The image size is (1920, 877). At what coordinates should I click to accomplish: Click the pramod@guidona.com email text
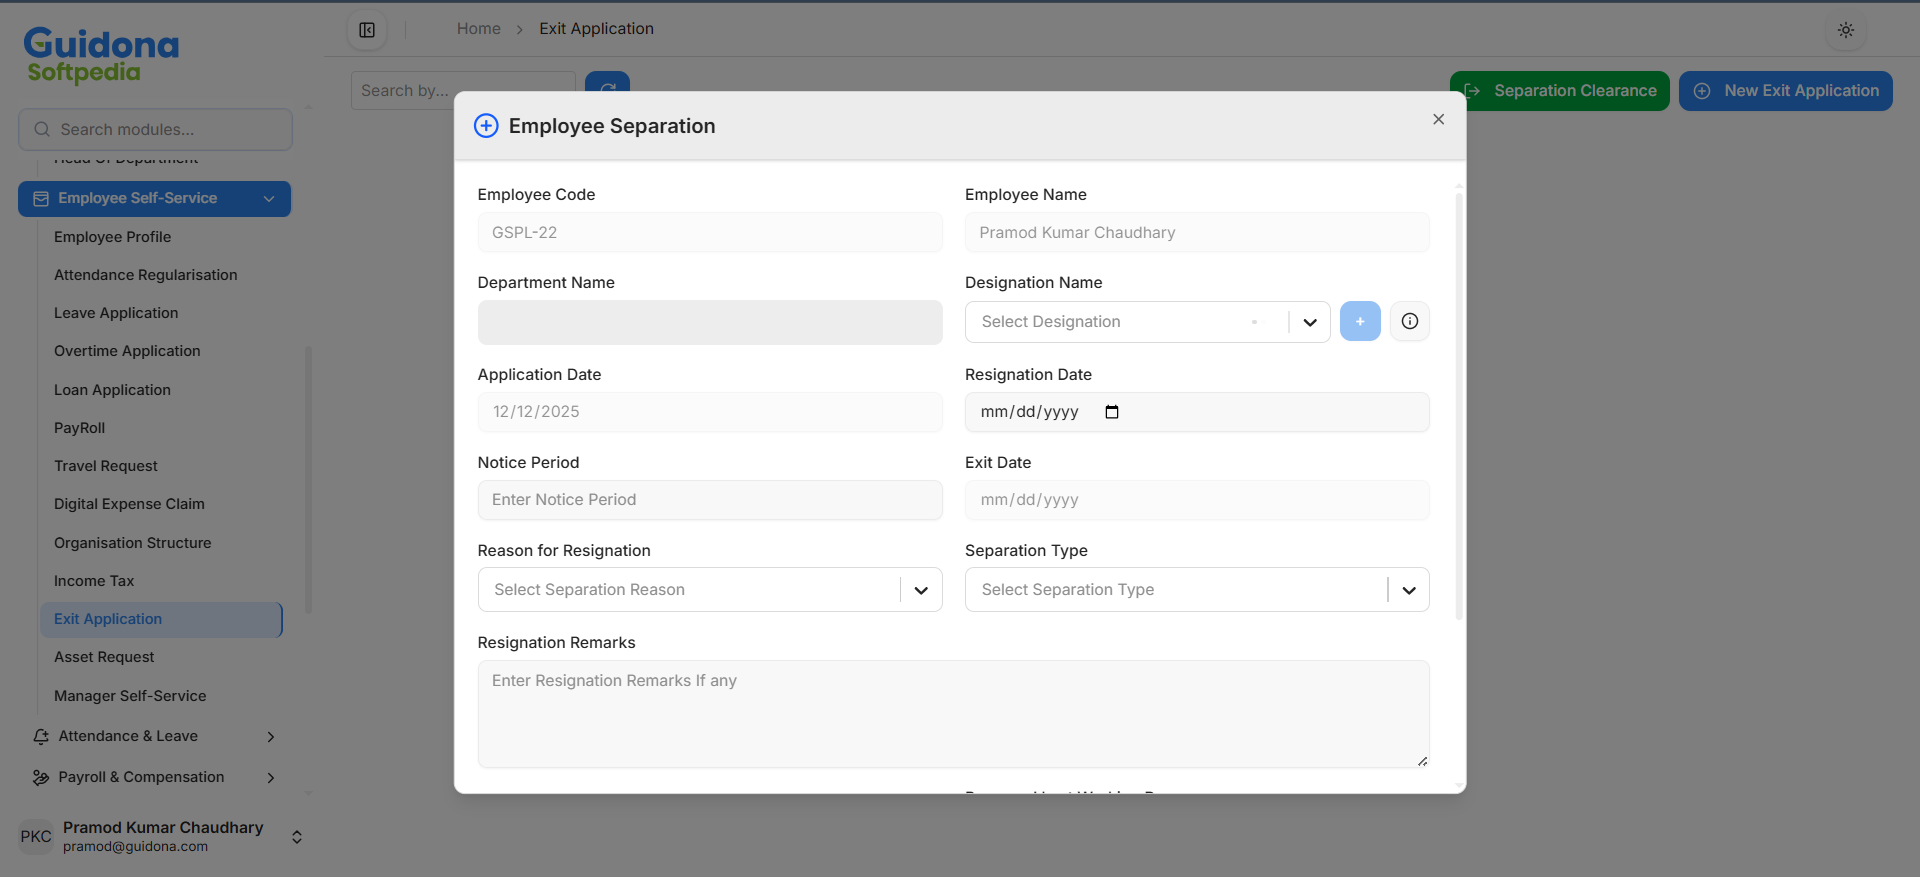pos(136,847)
